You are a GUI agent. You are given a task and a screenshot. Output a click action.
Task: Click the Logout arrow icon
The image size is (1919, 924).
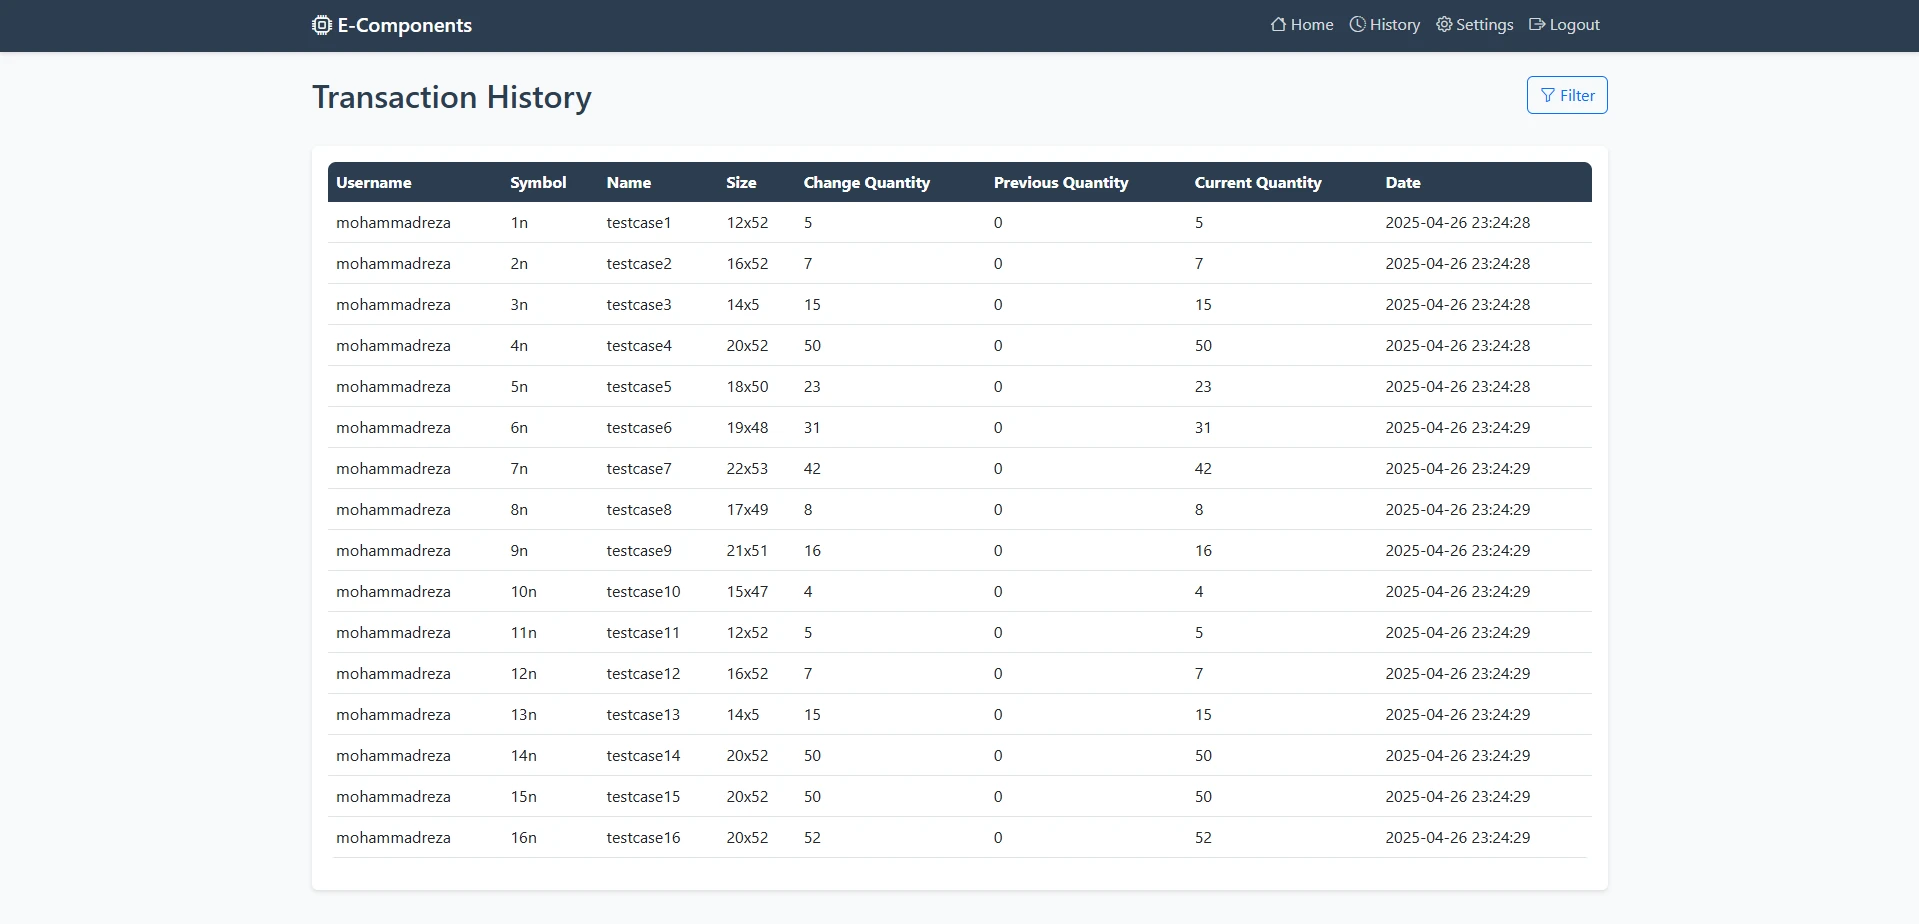pyautogui.click(x=1537, y=25)
